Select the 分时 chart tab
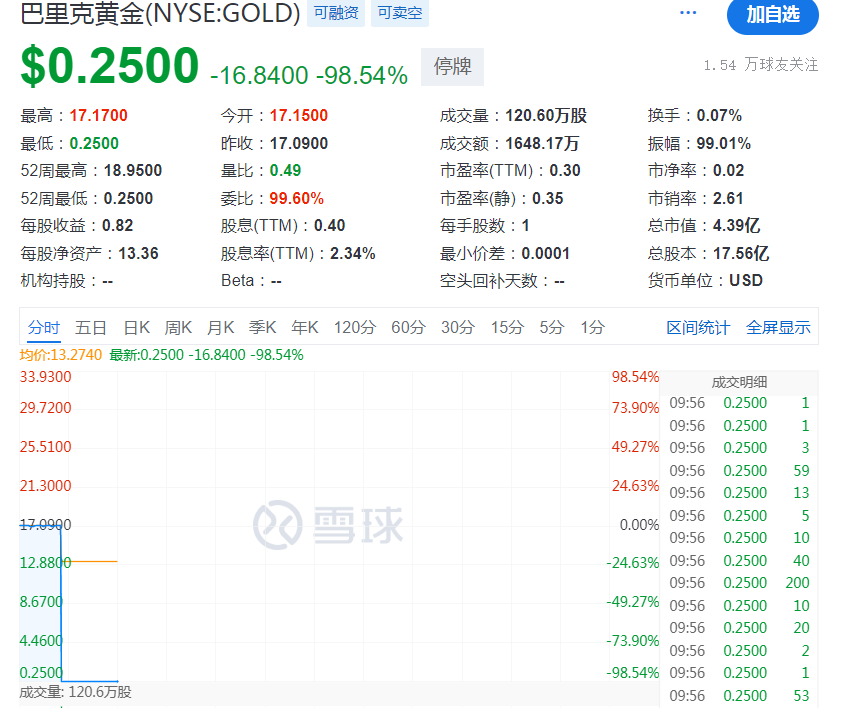 44,327
